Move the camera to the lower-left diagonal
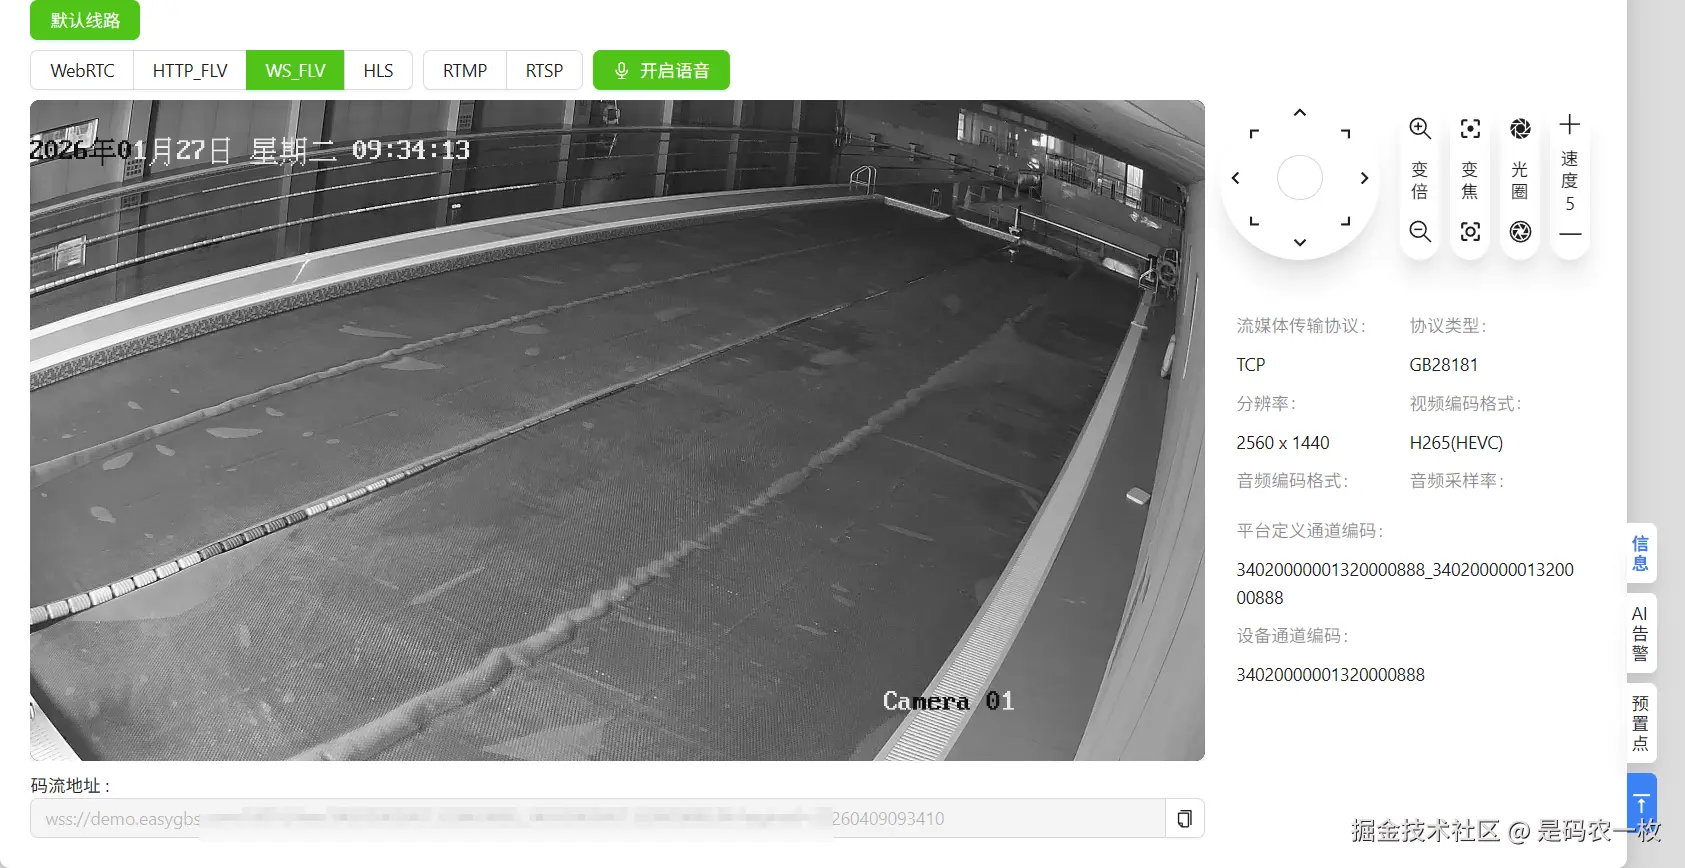Image resolution: width=1685 pixels, height=868 pixels. (x=1254, y=222)
